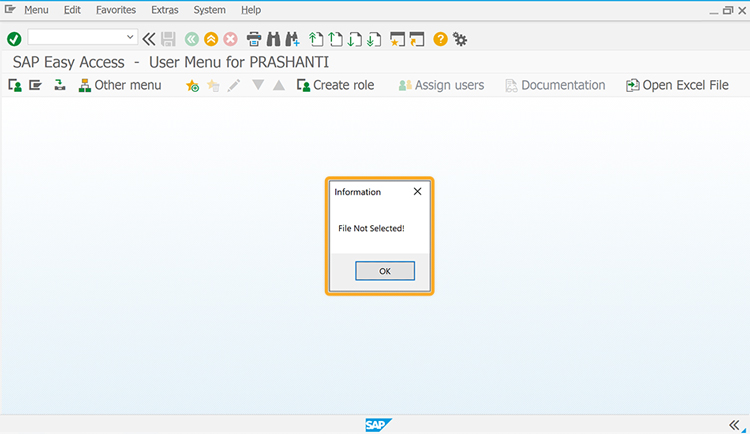
Task: Click the File Not Selected! message text
Action: tap(371, 228)
